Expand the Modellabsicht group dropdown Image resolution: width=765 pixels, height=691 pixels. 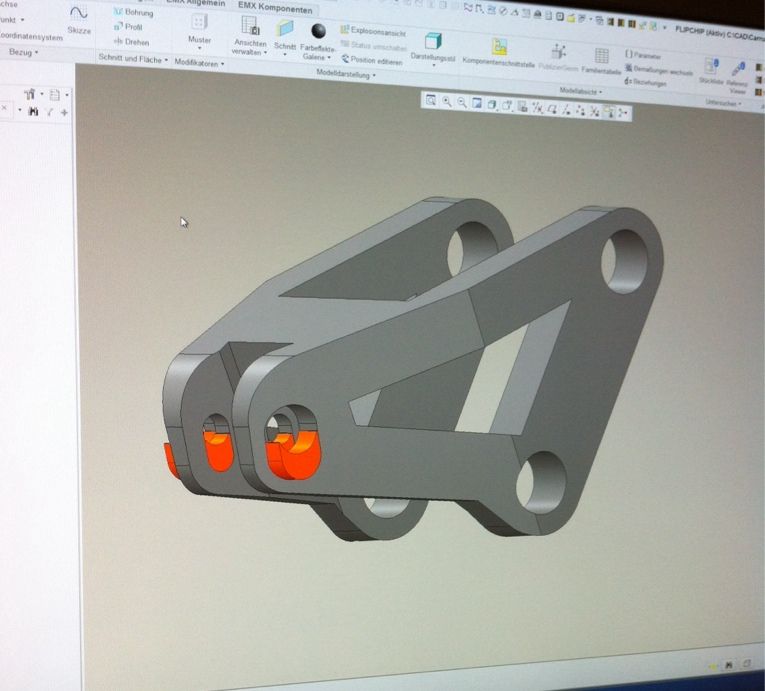[580, 91]
